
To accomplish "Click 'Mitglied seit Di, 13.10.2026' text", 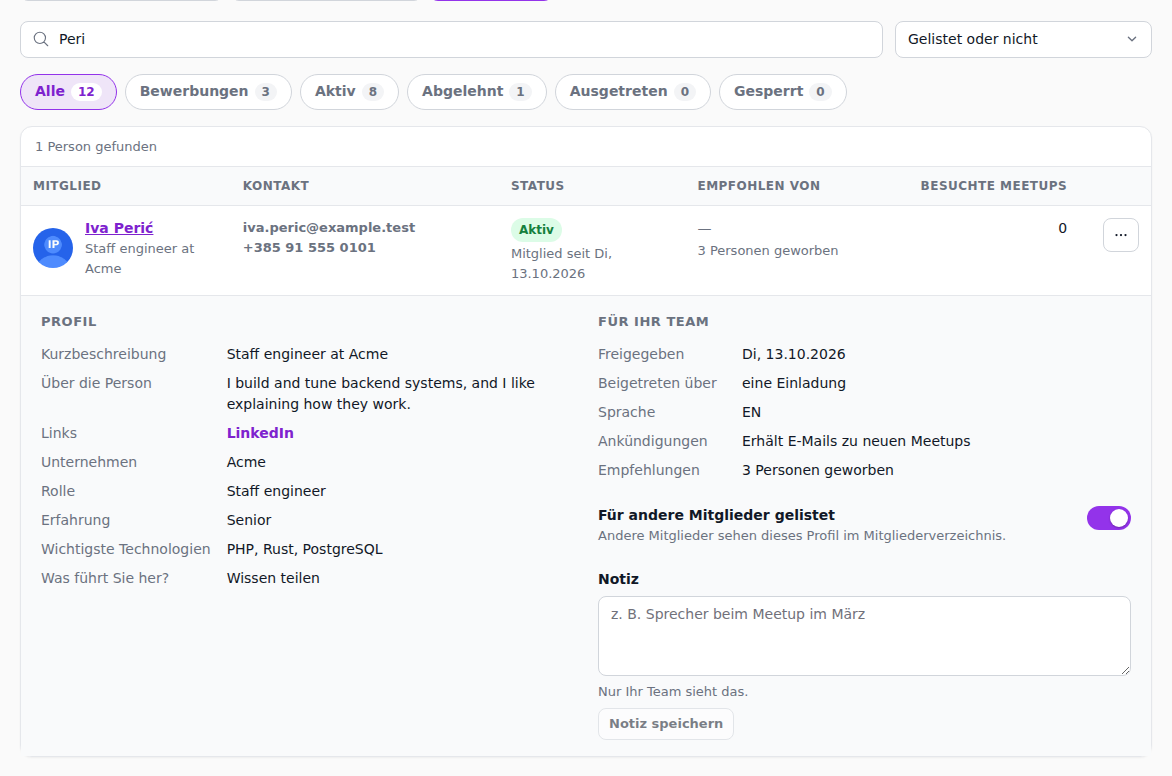I will point(561,263).
